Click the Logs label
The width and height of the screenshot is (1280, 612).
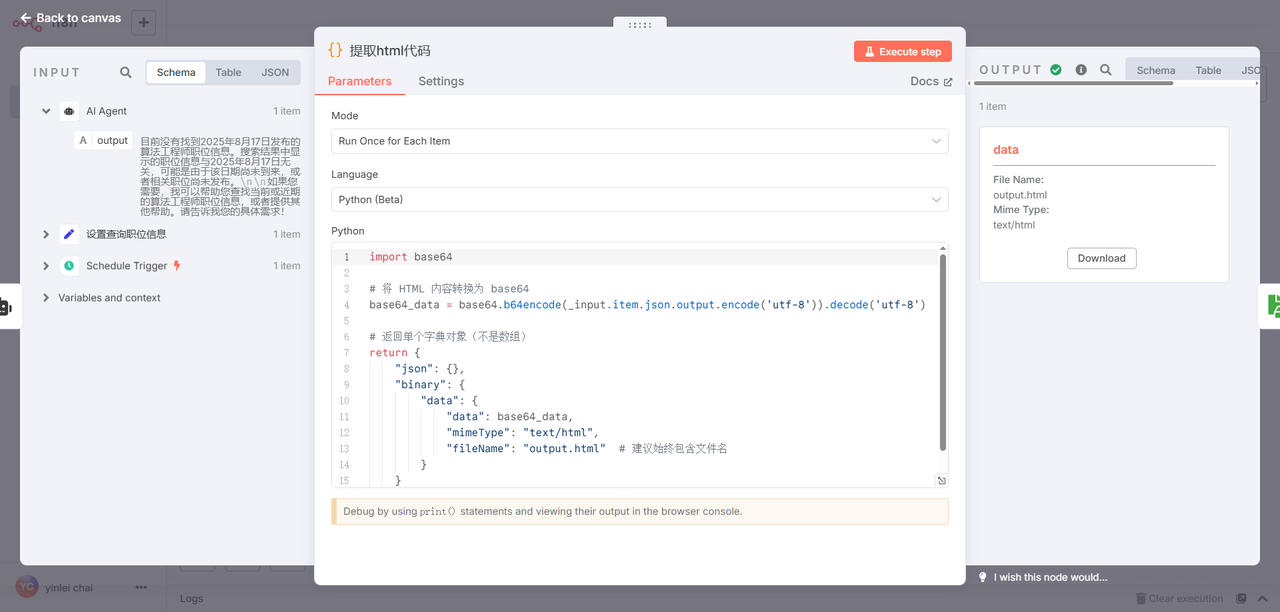[192, 599]
